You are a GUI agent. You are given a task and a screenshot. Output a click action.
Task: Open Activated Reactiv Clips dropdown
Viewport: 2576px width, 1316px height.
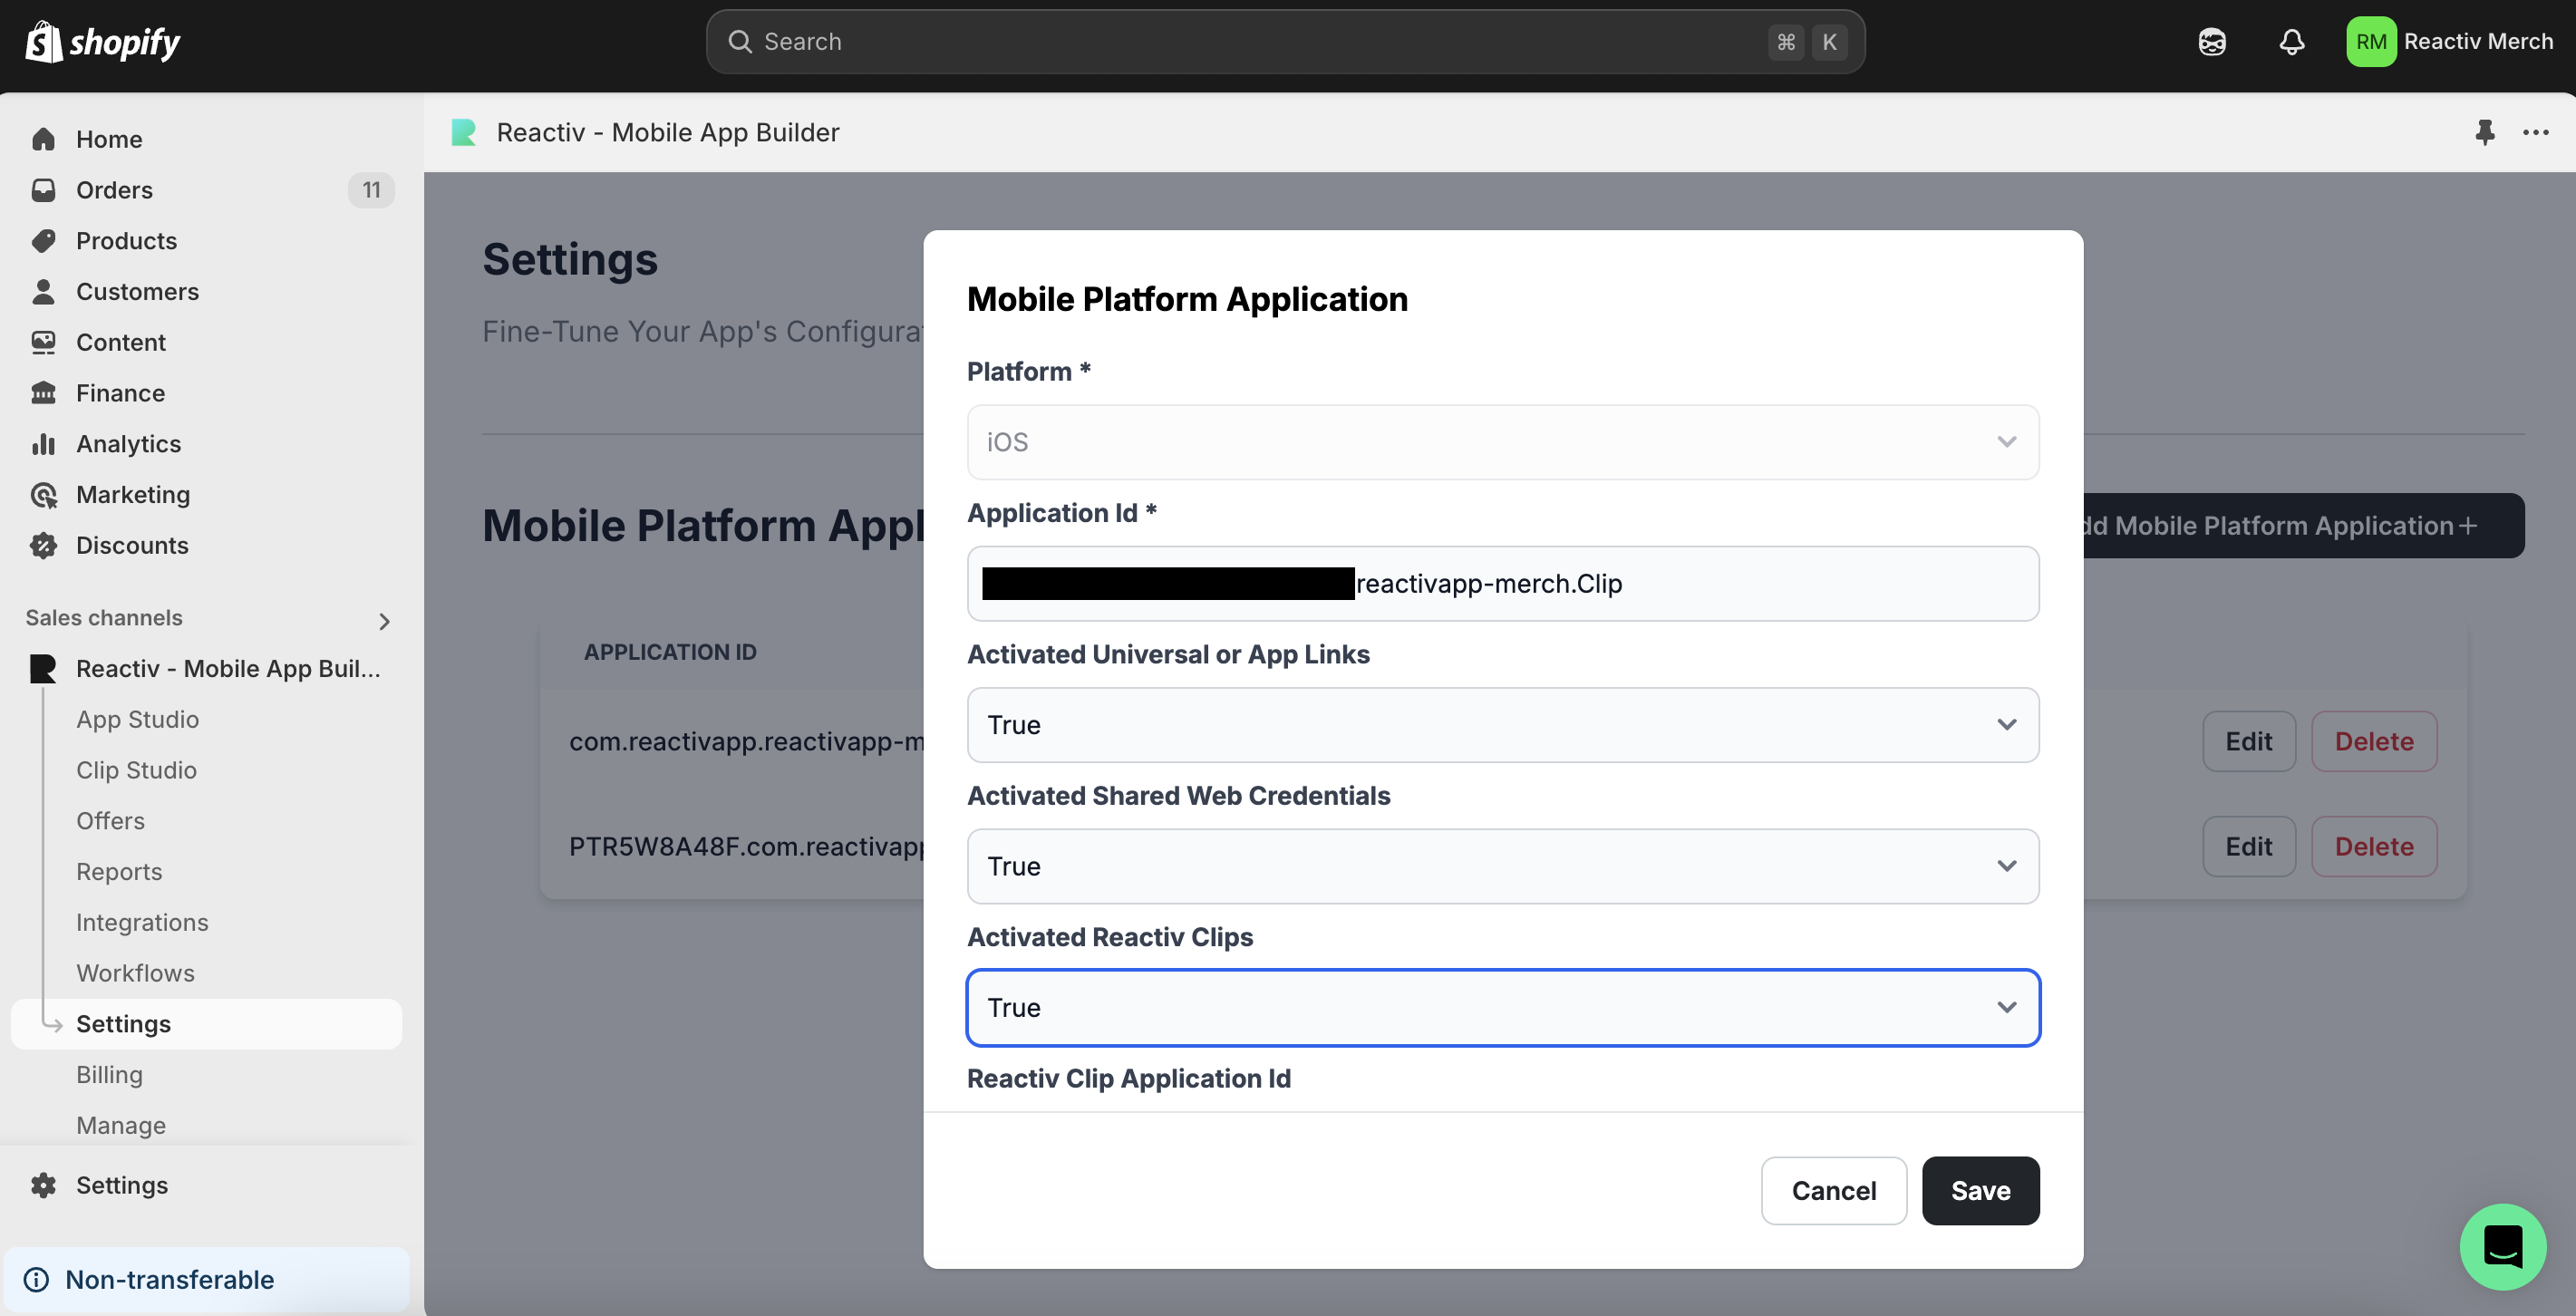pyautogui.click(x=1502, y=1007)
